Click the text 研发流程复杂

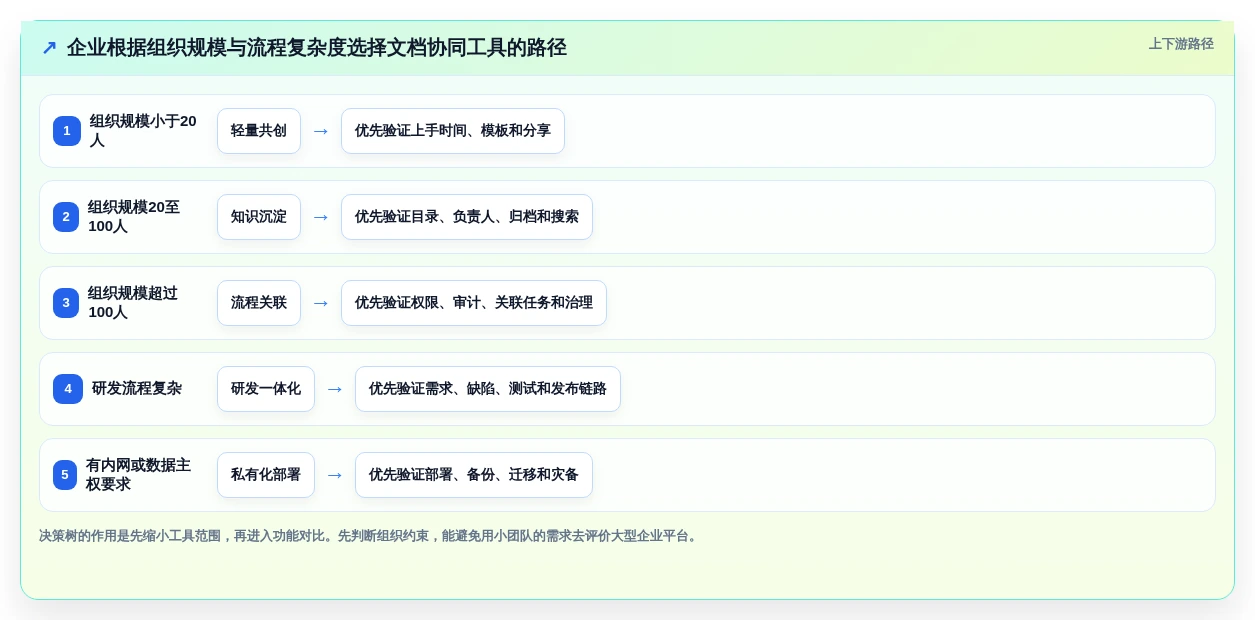pos(137,389)
